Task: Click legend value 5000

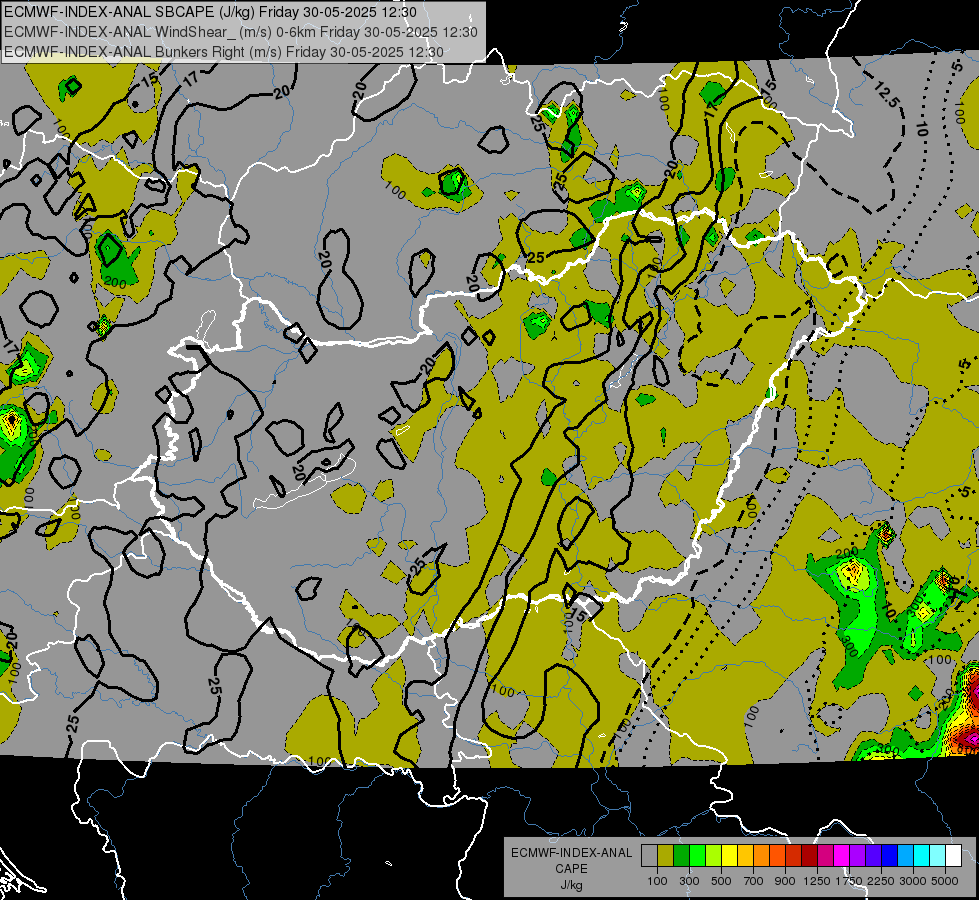Action: click(x=945, y=881)
